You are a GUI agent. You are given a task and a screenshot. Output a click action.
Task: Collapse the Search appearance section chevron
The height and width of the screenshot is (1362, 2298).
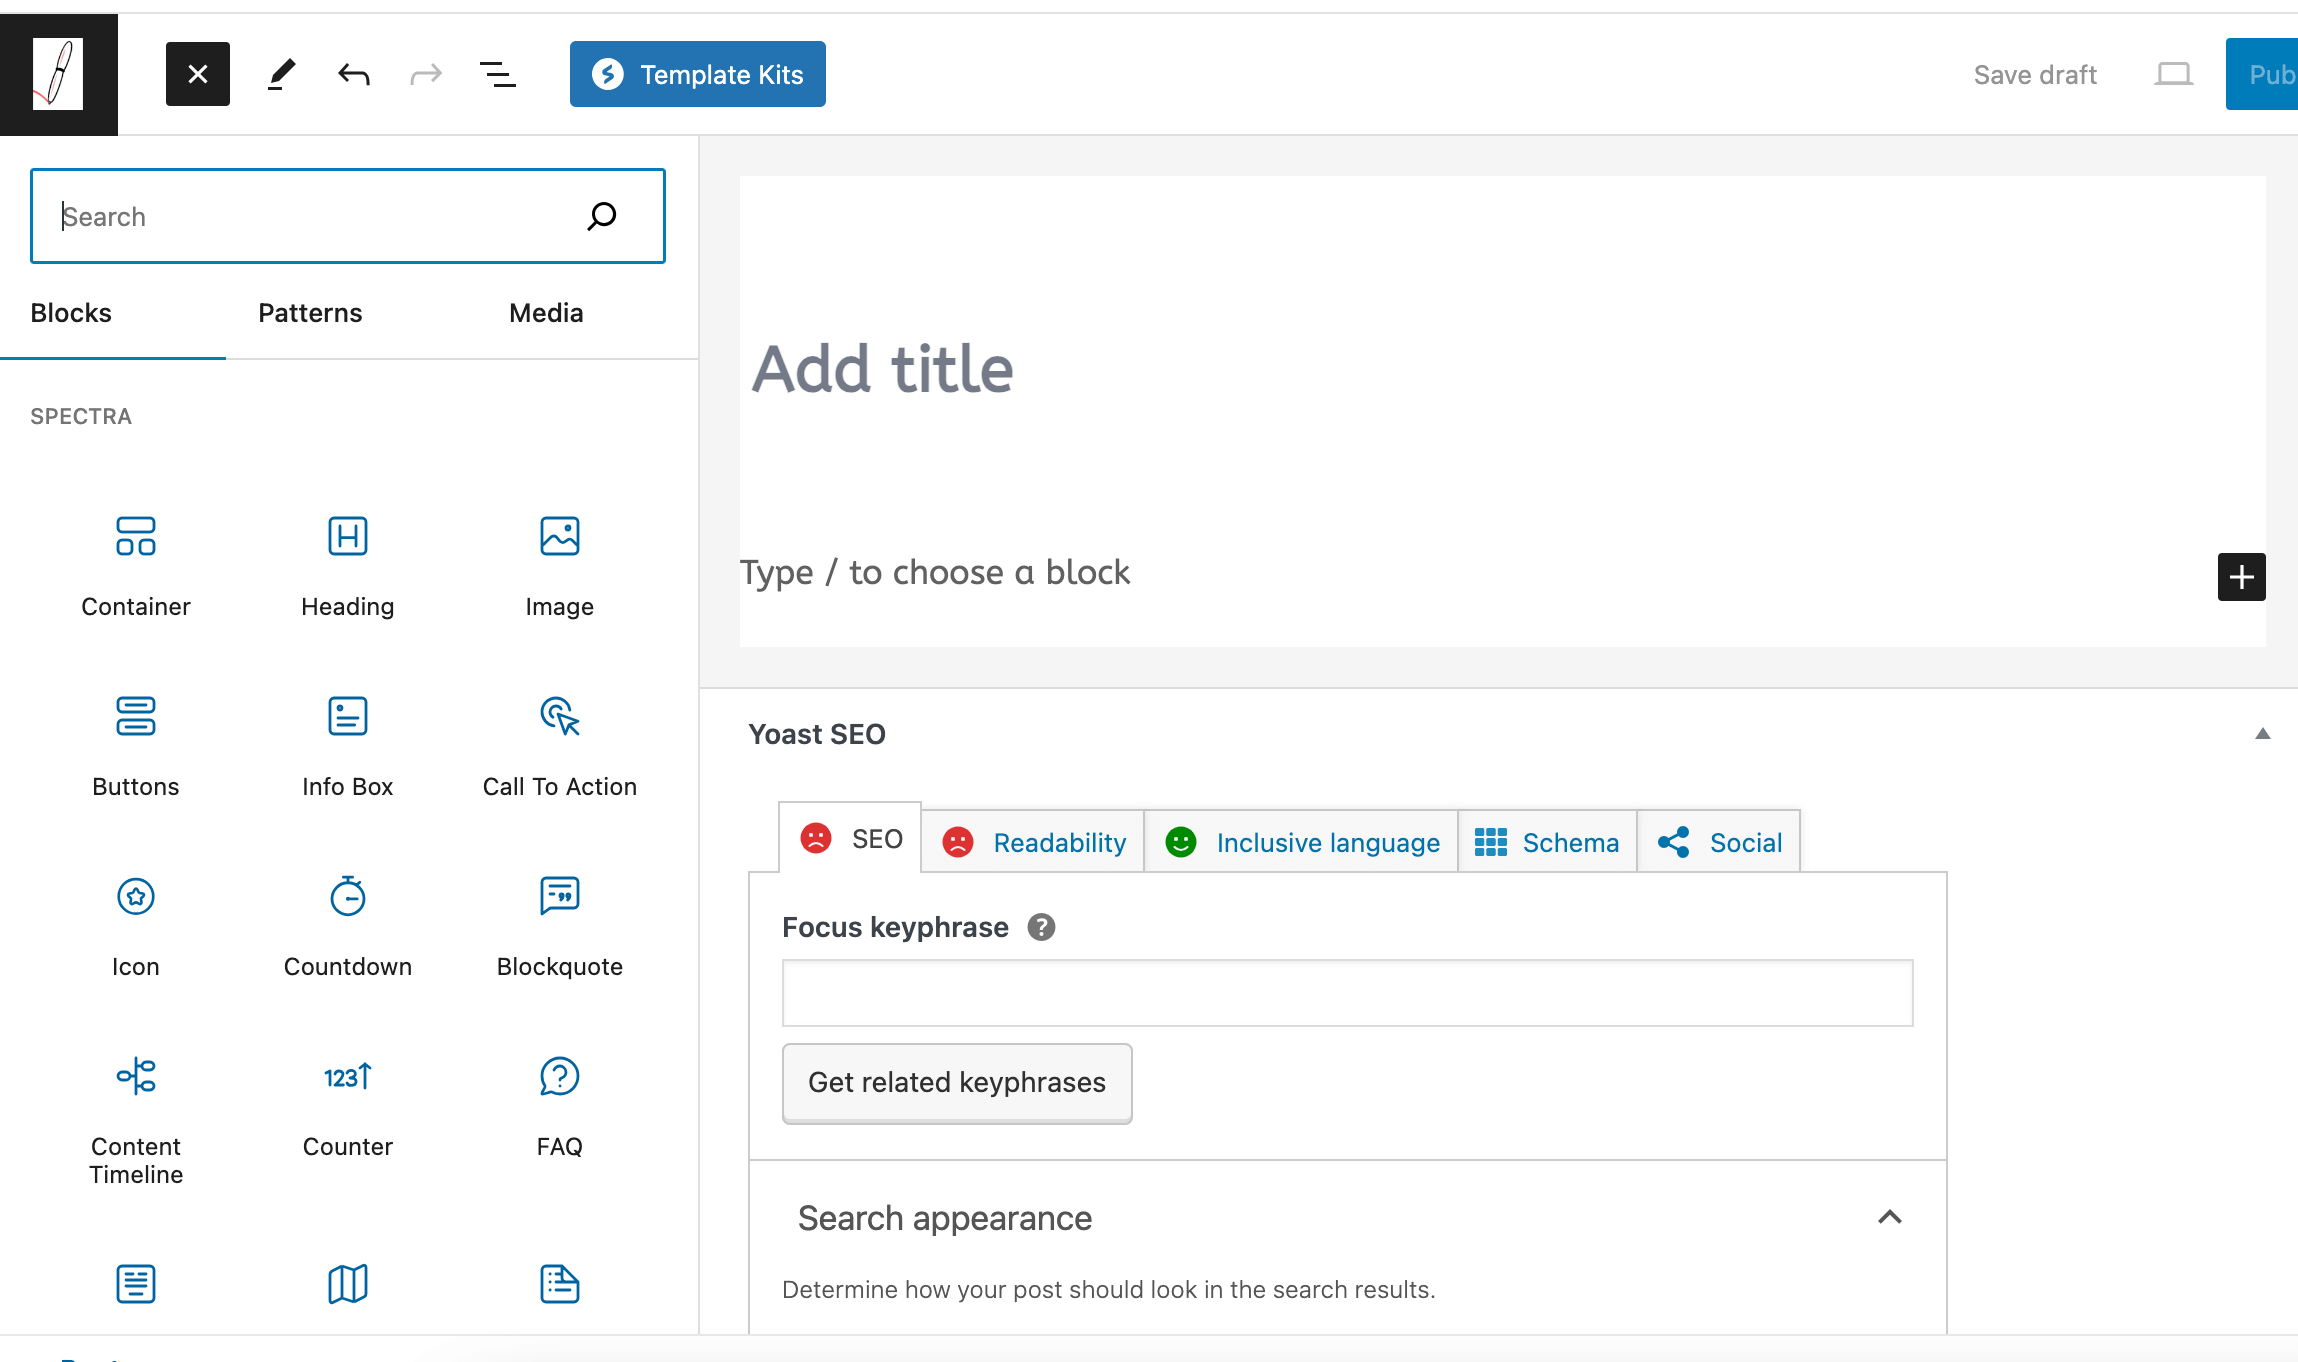click(x=1889, y=1218)
